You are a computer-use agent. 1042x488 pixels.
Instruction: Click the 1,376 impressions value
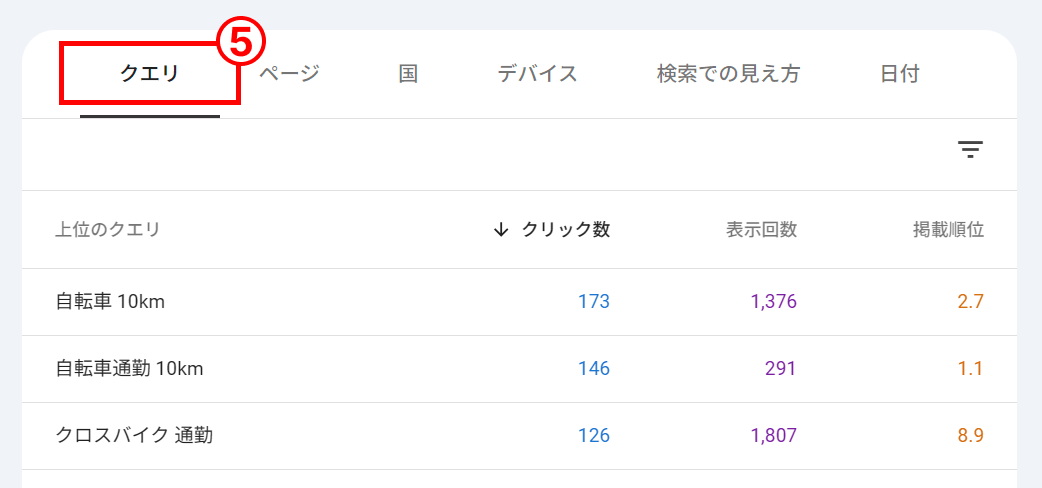(774, 302)
